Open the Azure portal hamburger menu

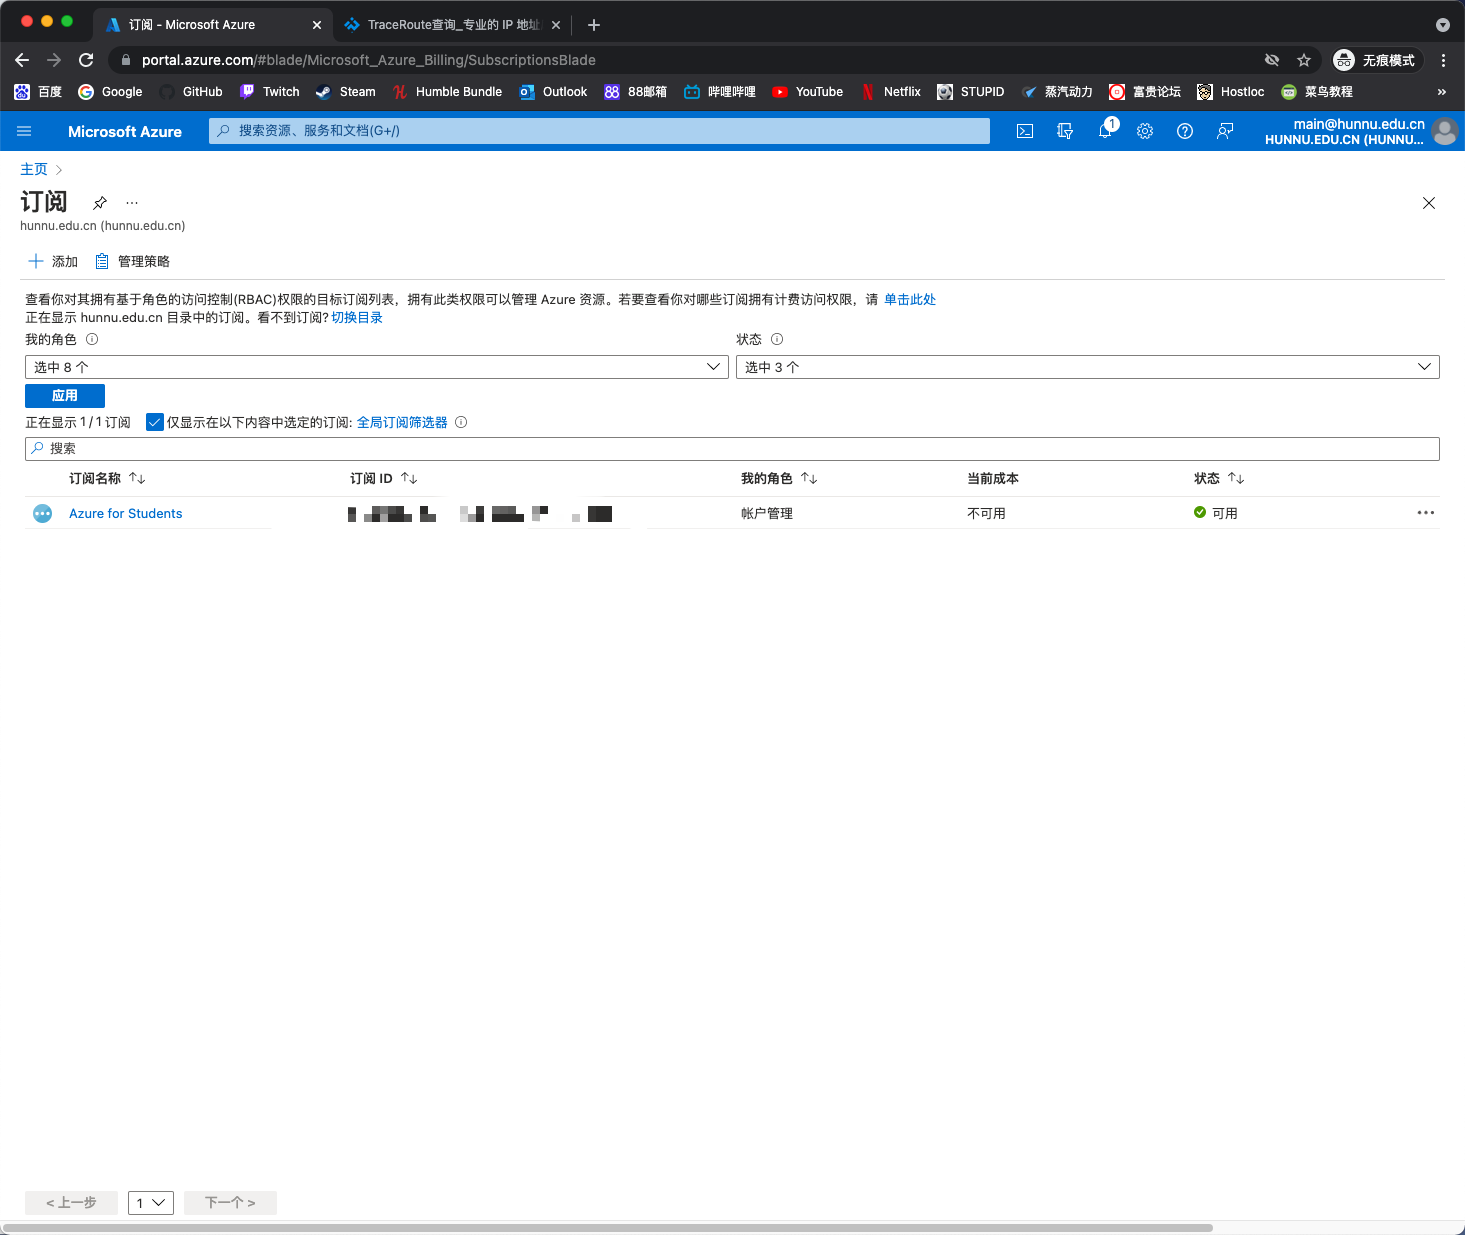coord(25,131)
